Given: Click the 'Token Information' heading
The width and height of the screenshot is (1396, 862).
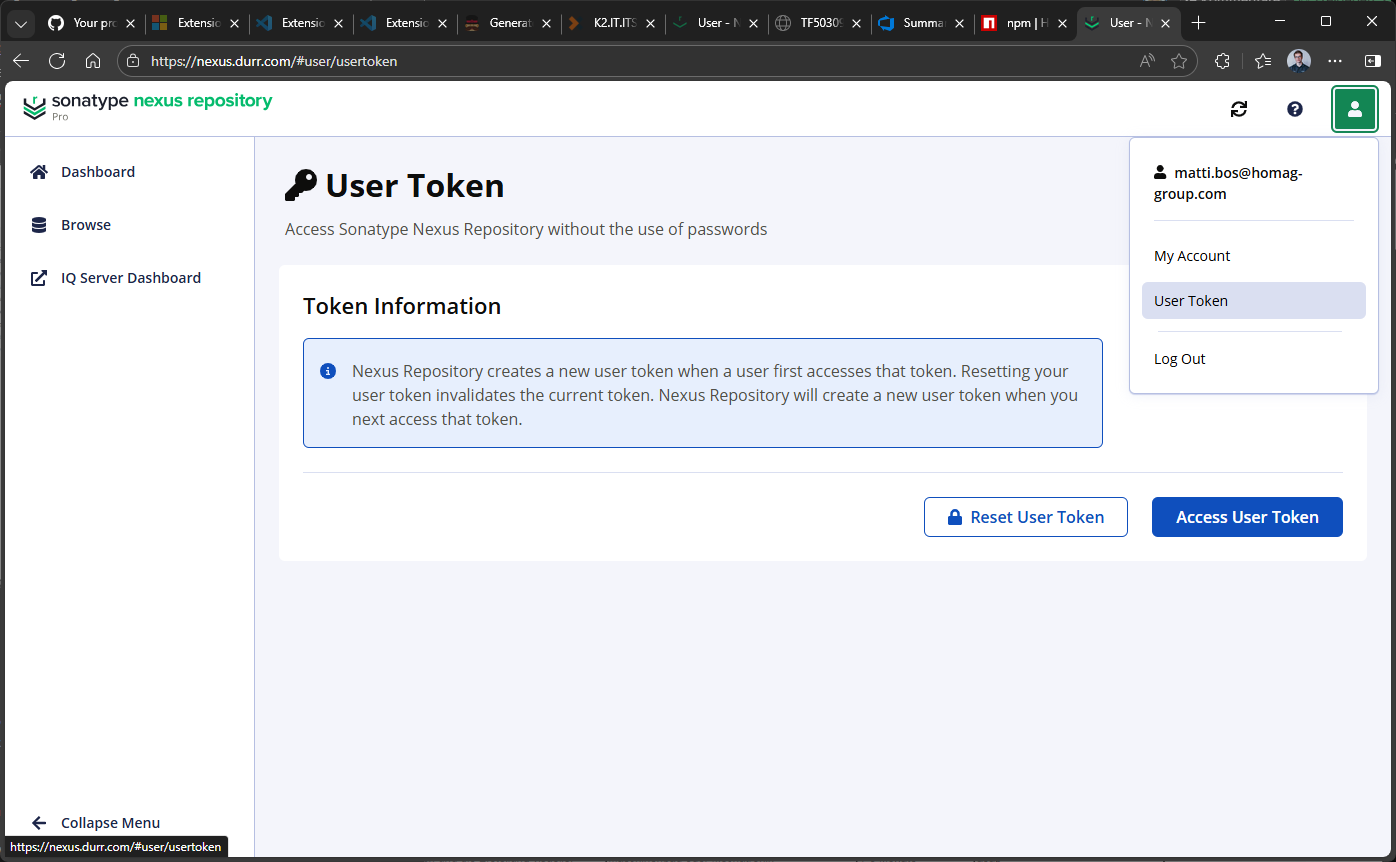Looking at the screenshot, I should pos(402,306).
